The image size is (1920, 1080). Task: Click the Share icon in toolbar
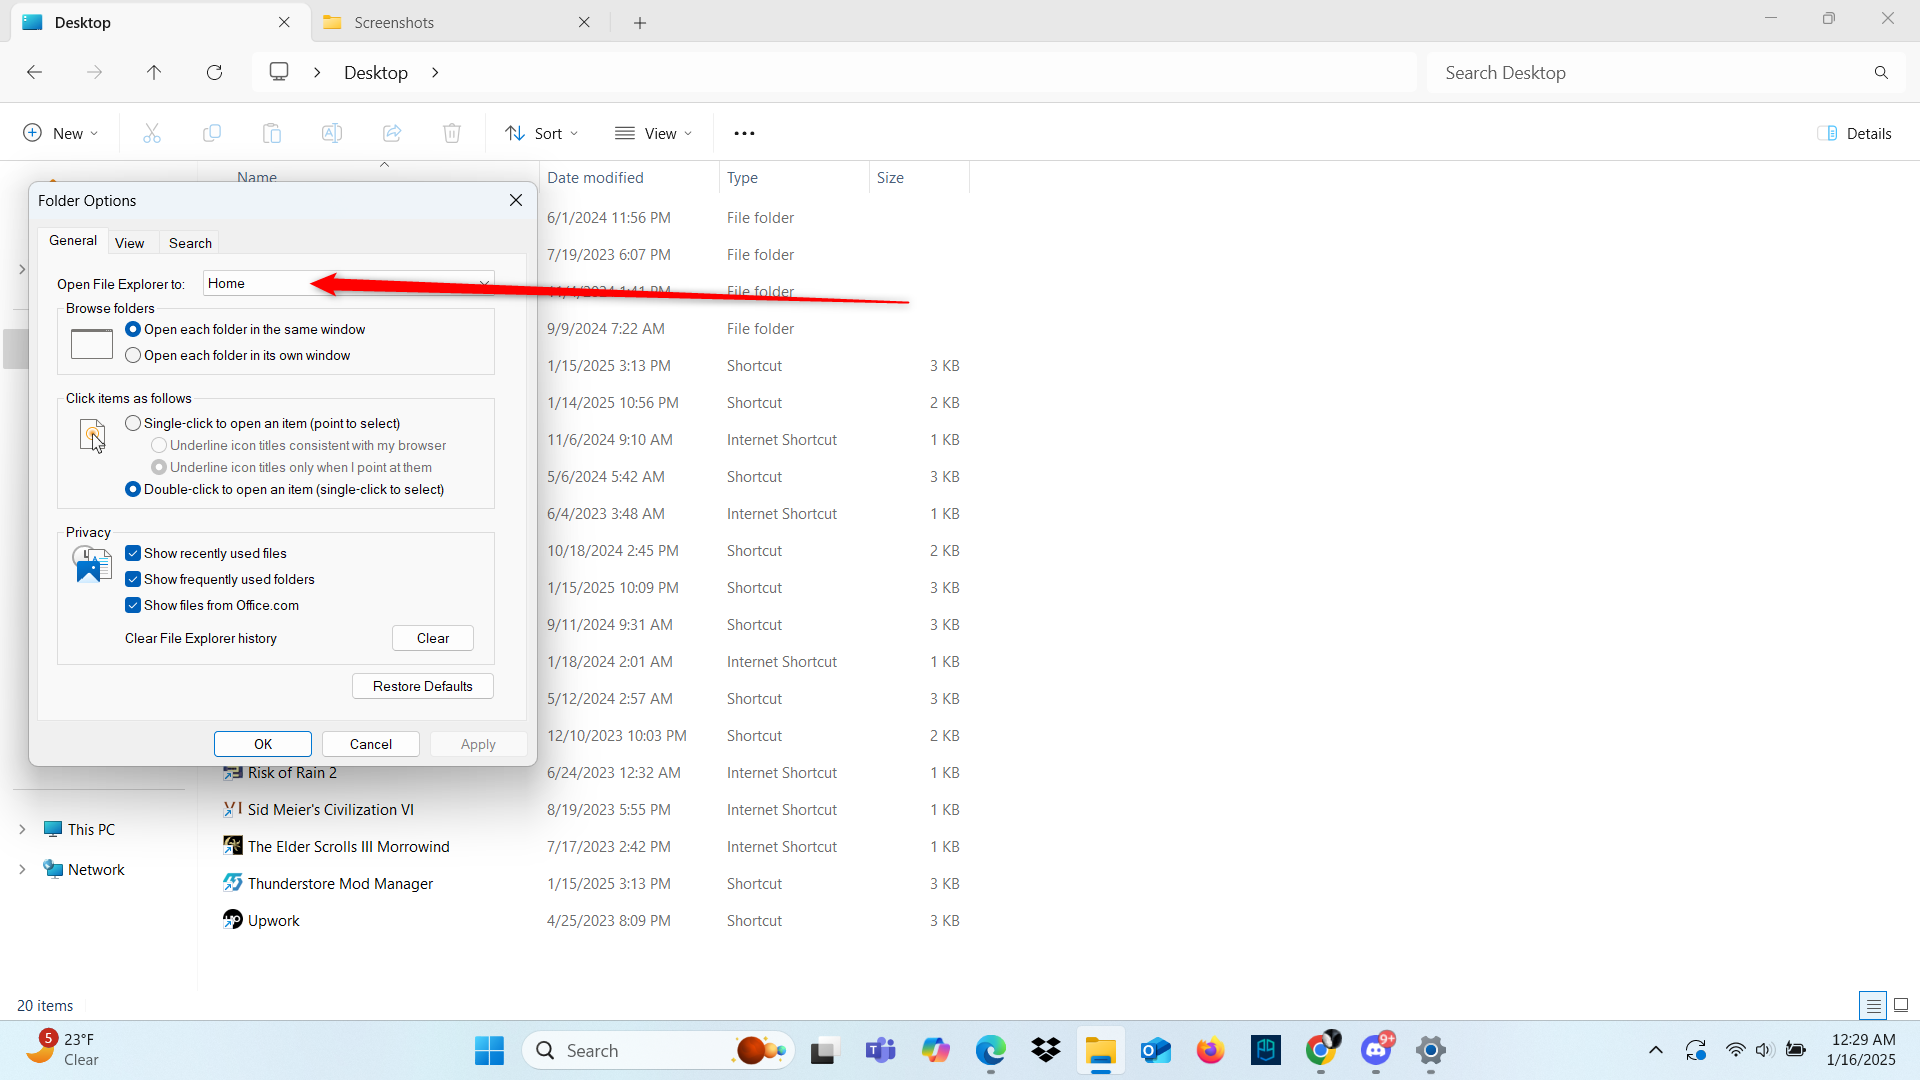392,133
